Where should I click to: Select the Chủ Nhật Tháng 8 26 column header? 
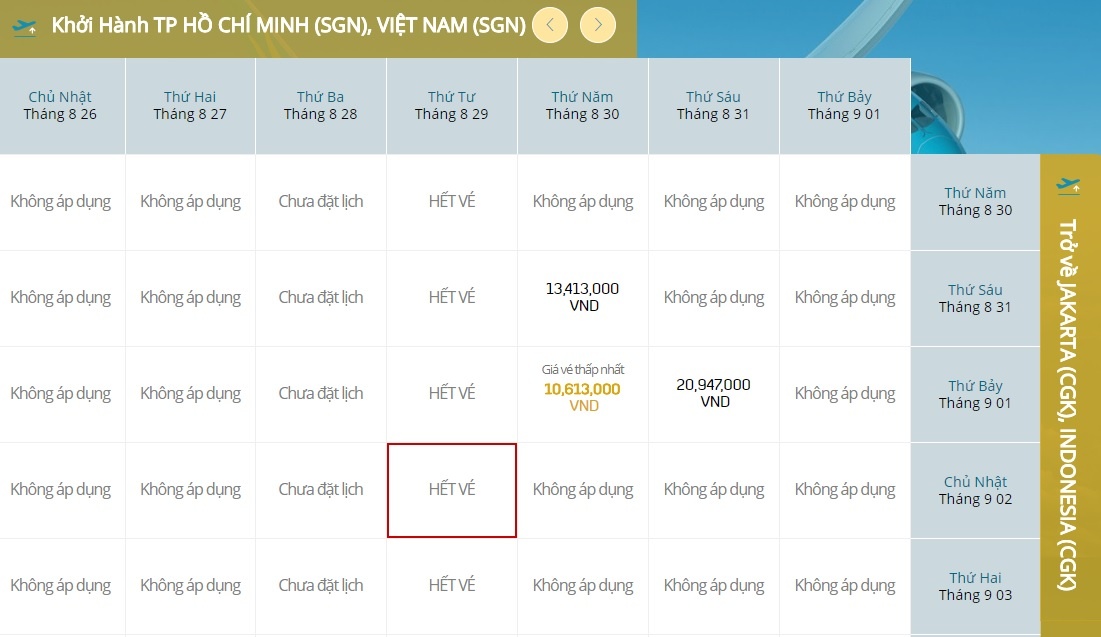point(62,105)
